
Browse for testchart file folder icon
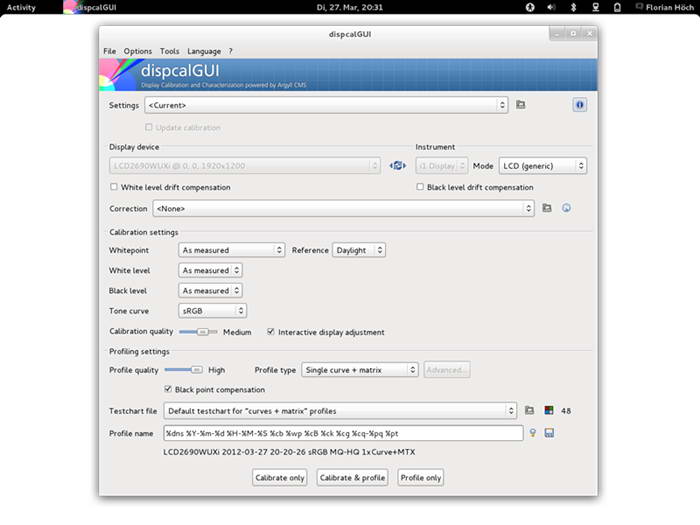tap(529, 410)
